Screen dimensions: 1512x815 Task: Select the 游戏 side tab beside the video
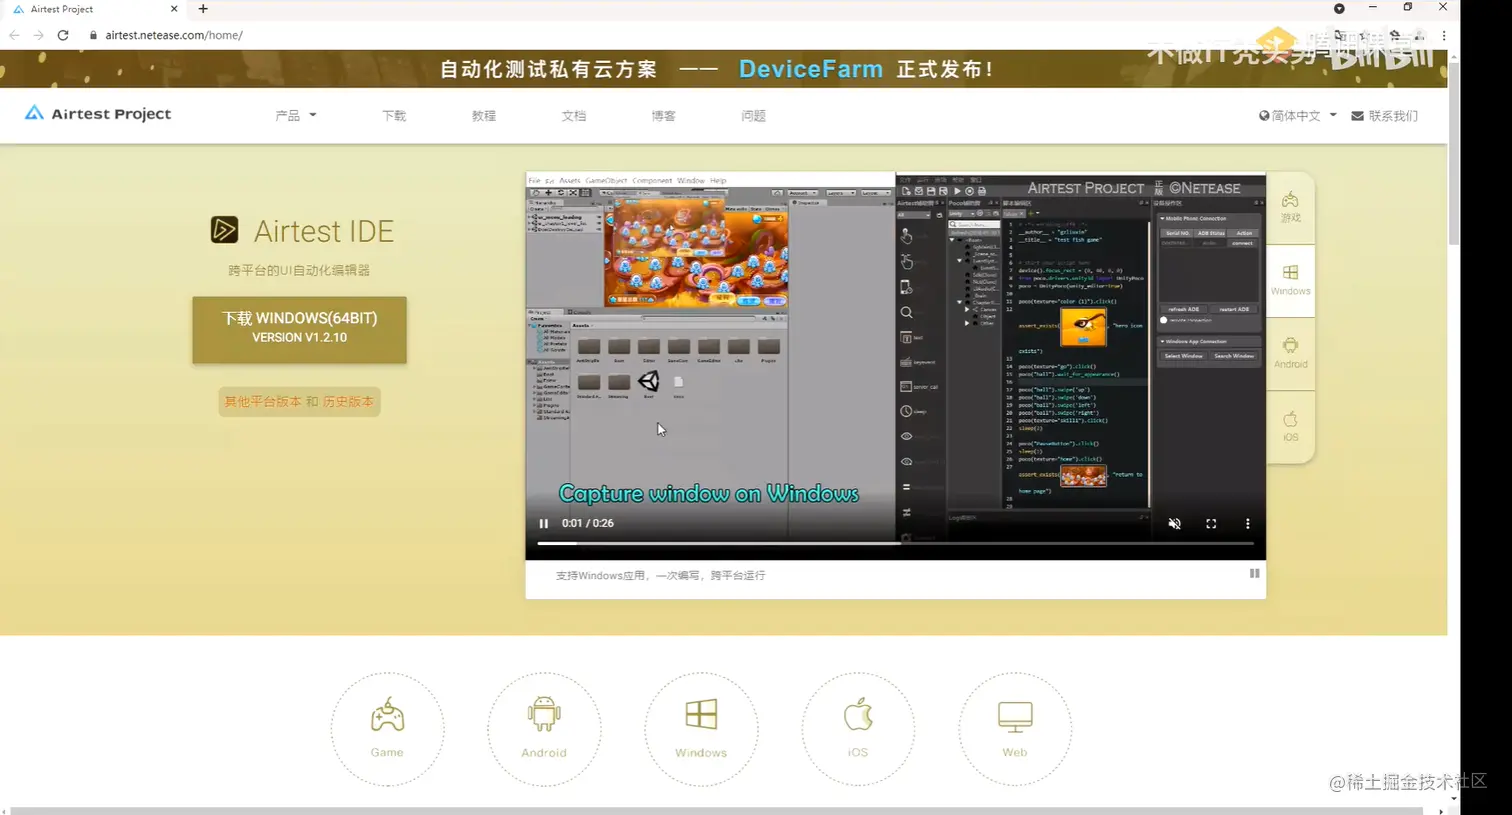(x=1291, y=208)
